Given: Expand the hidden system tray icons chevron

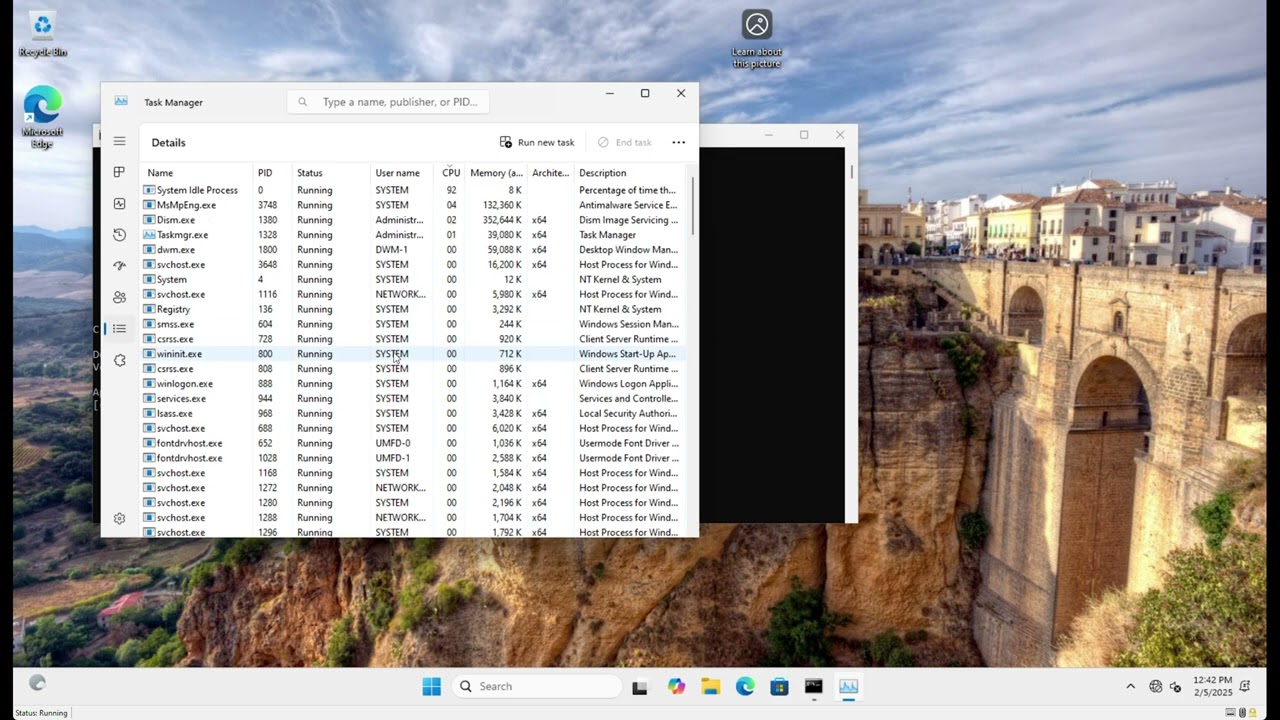Looking at the screenshot, I should click(1131, 686).
